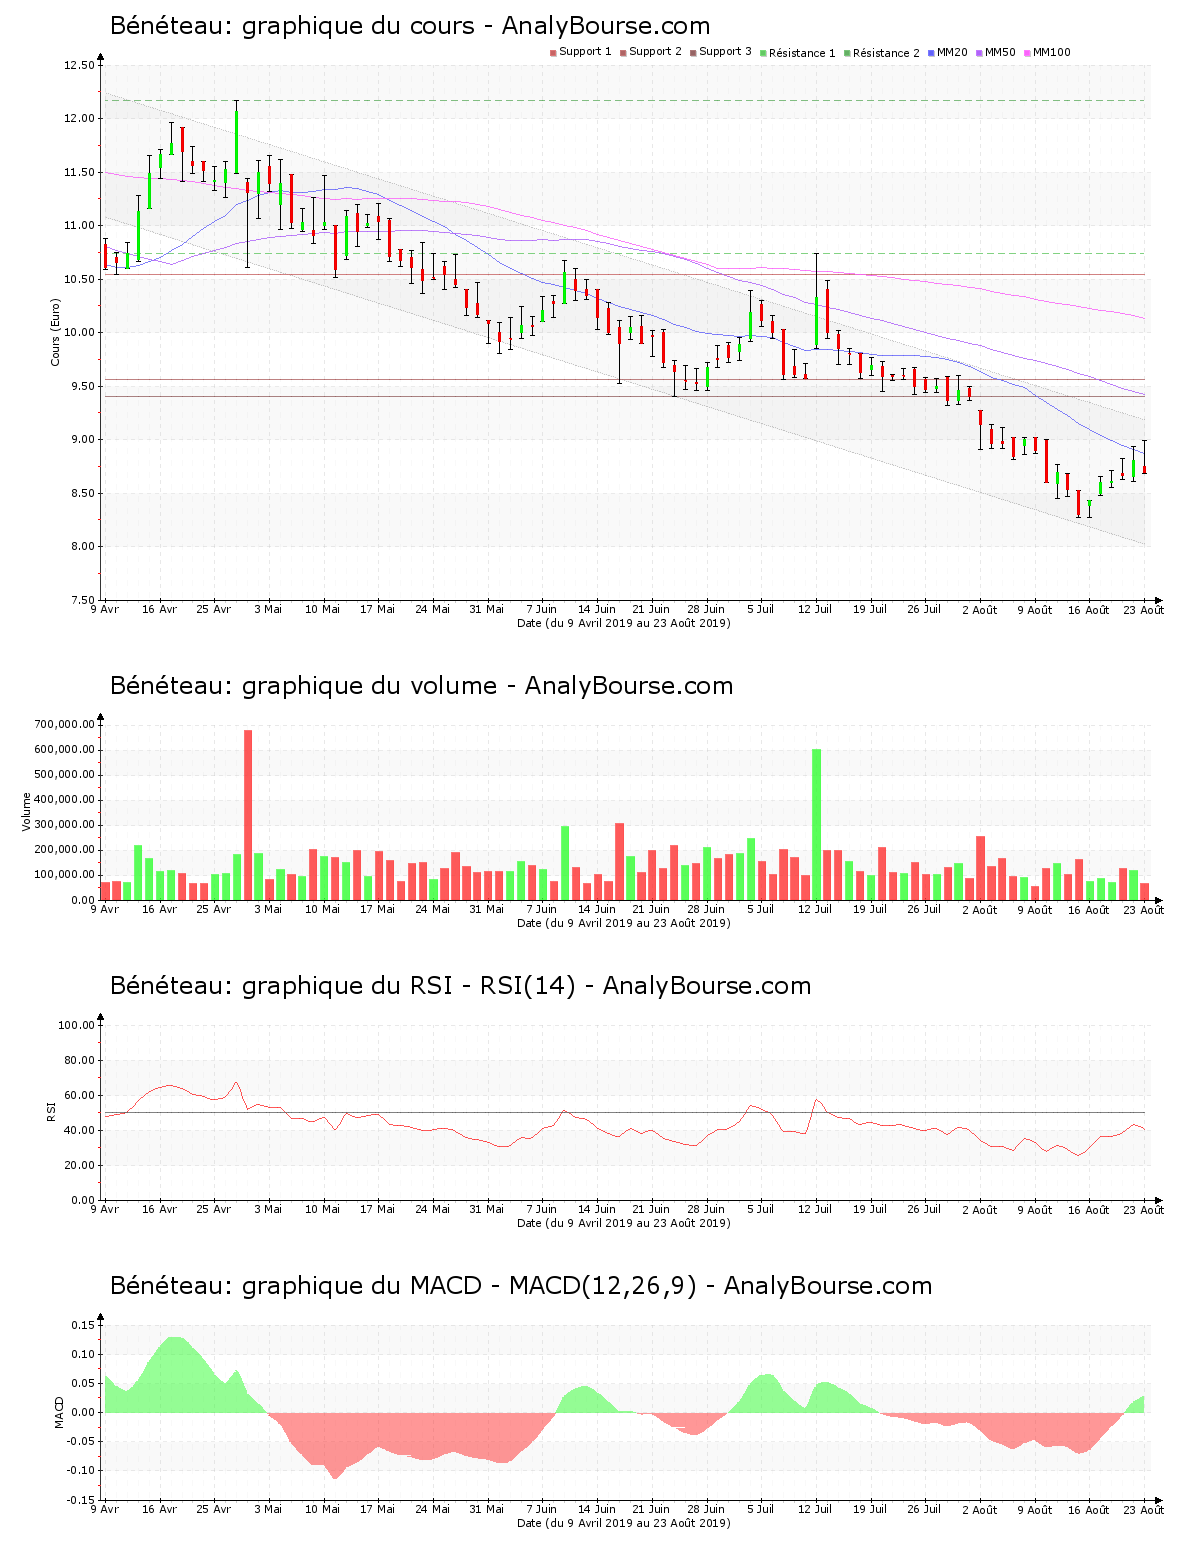Click the '-0.15' MACD axis value
1200x1550 pixels.
click(82, 1501)
